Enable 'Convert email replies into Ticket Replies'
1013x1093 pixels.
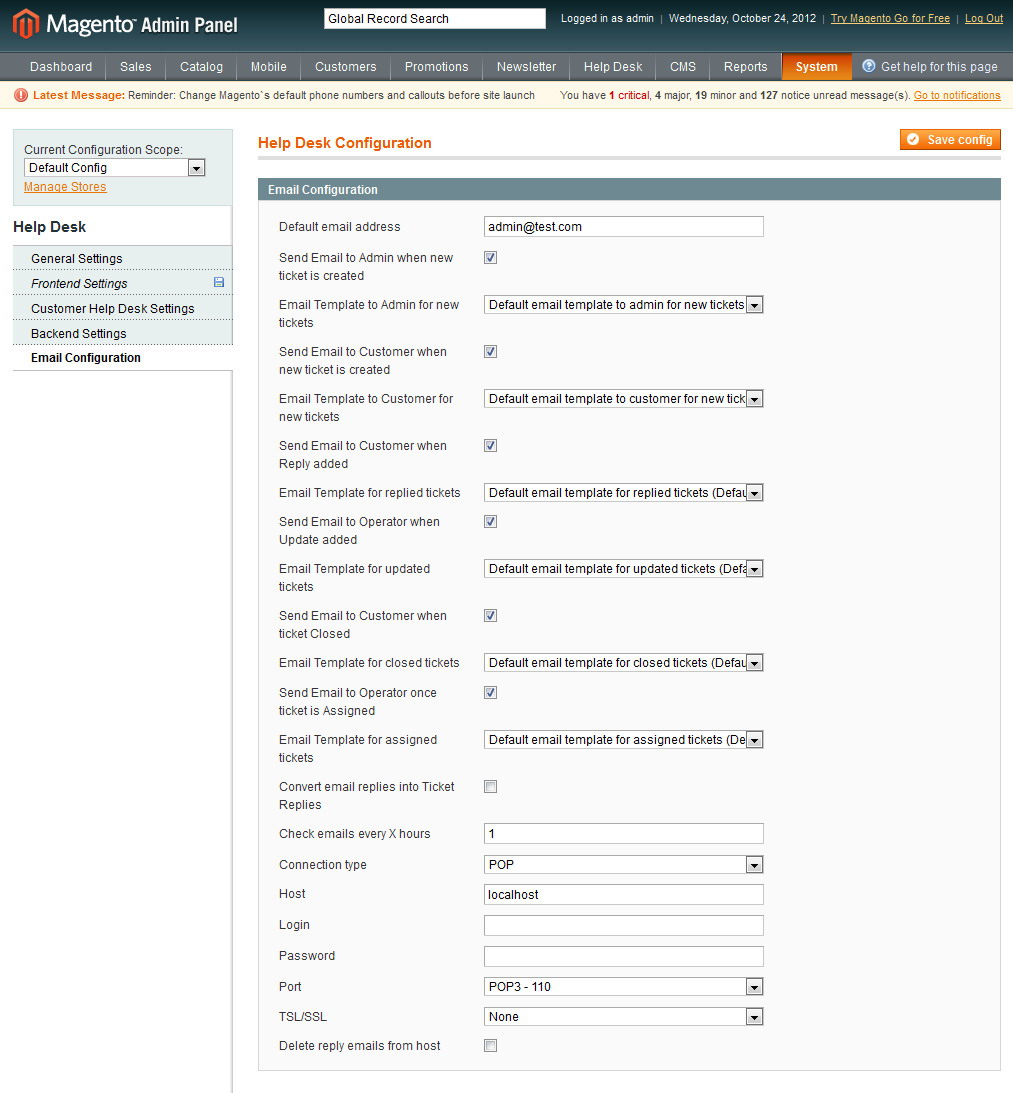[490, 787]
